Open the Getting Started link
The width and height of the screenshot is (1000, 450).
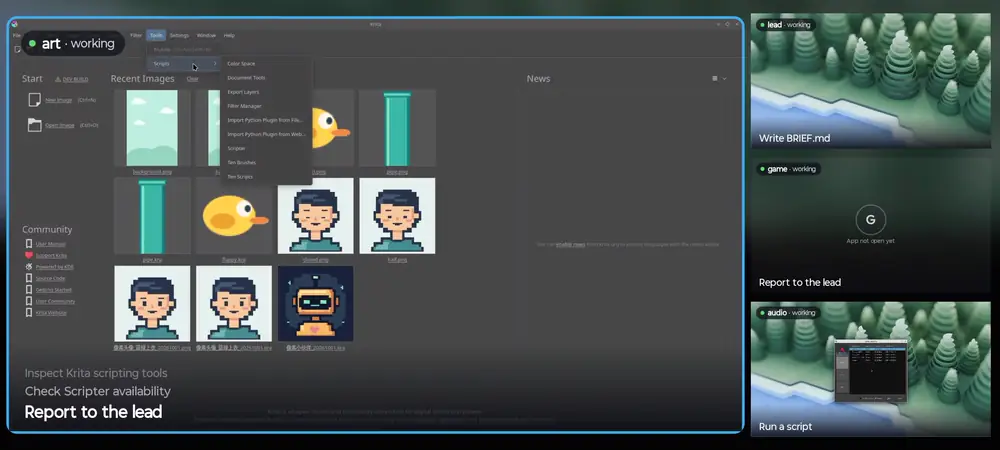[53, 290]
